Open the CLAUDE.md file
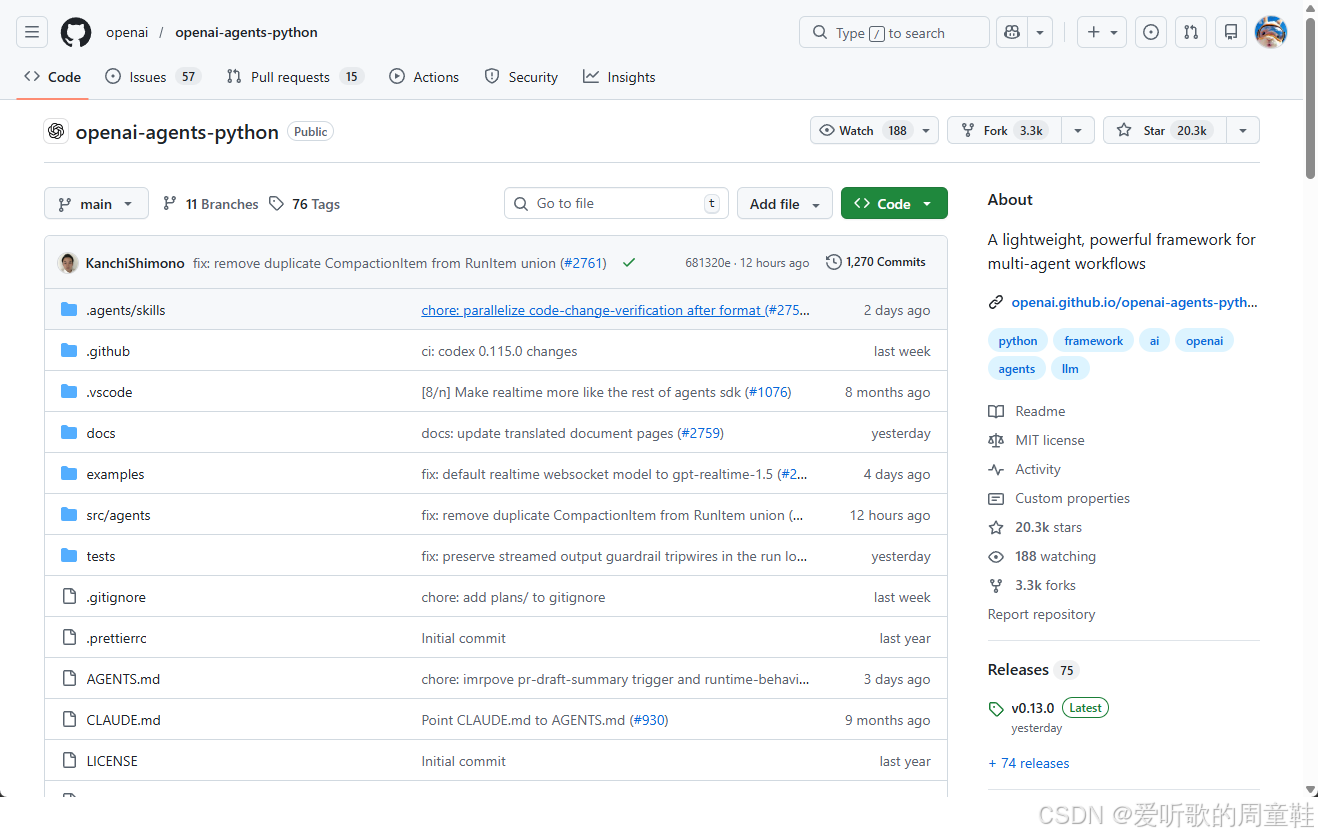The height and width of the screenshot is (837, 1318). click(x=123, y=720)
